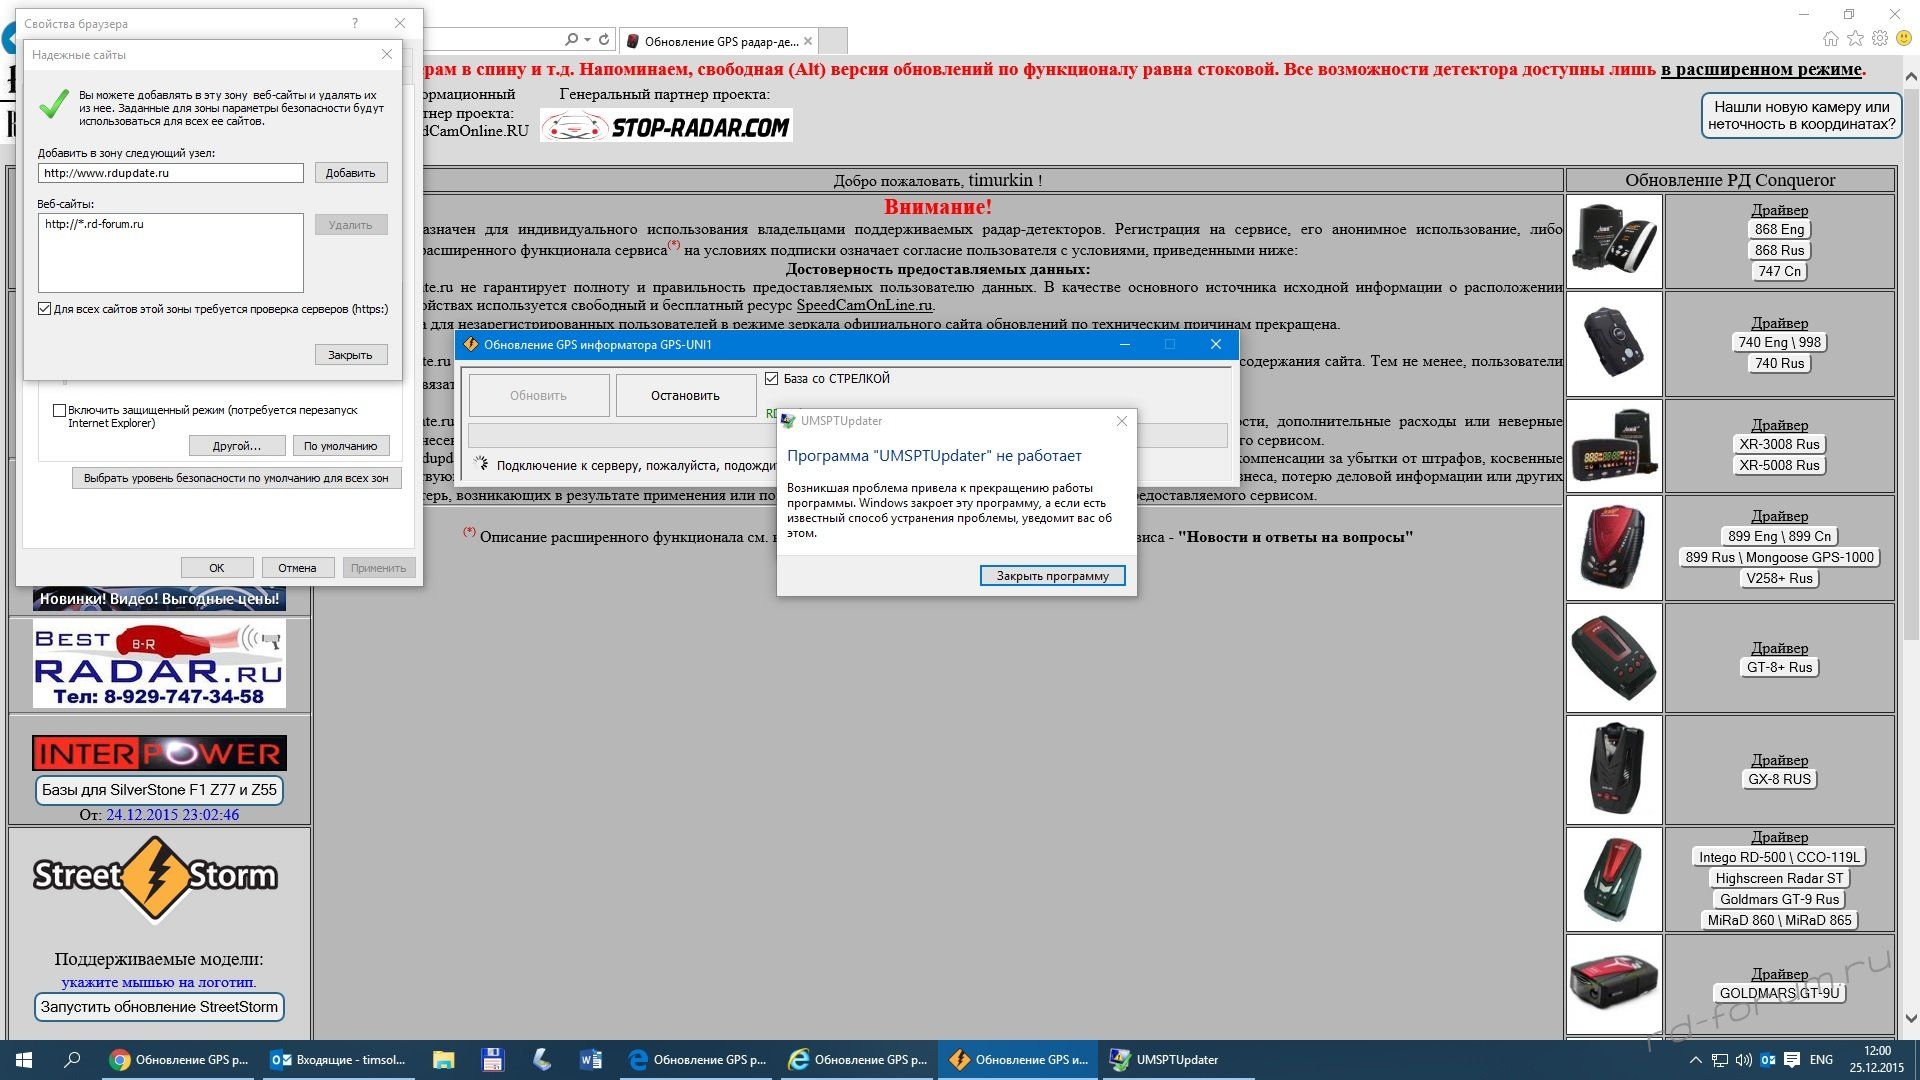This screenshot has width=1920, height=1080.
Task: Click Добавить in trusted sites dialog
Action: click(350, 173)
